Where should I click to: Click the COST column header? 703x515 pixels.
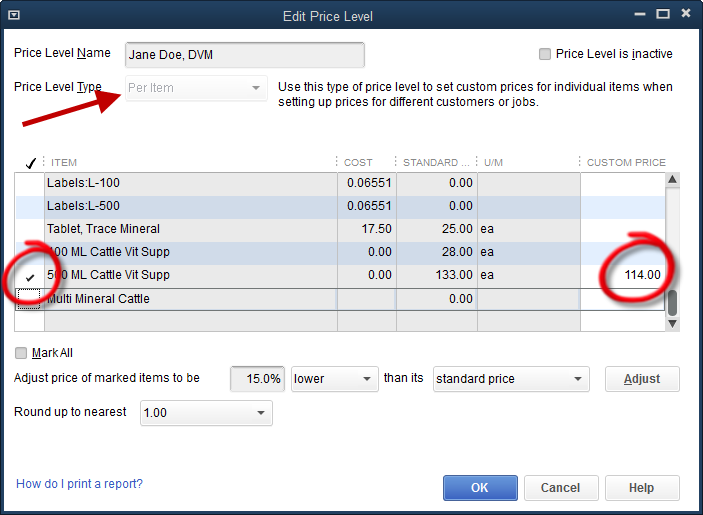(x=358, y=163)
